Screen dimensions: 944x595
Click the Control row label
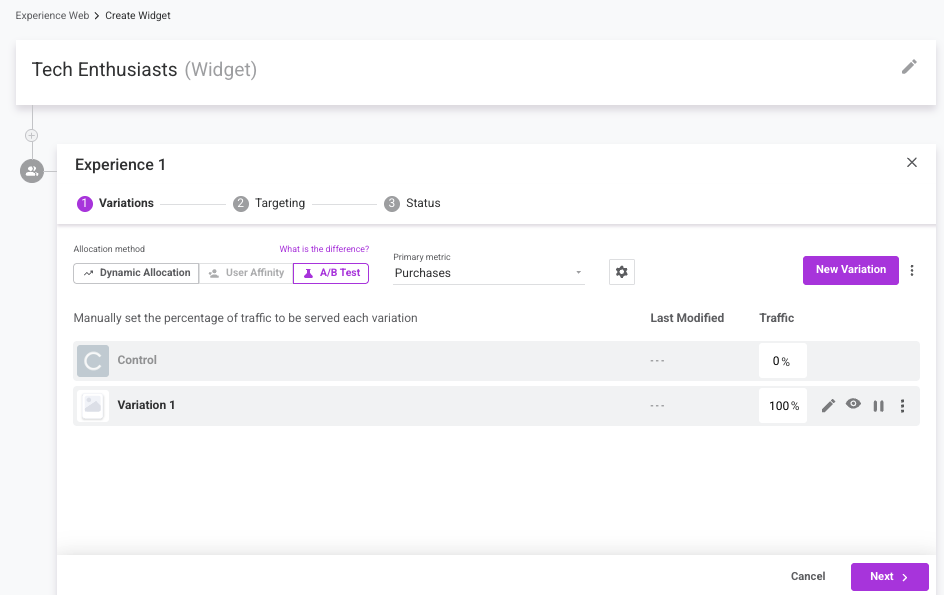coord(137,360)
